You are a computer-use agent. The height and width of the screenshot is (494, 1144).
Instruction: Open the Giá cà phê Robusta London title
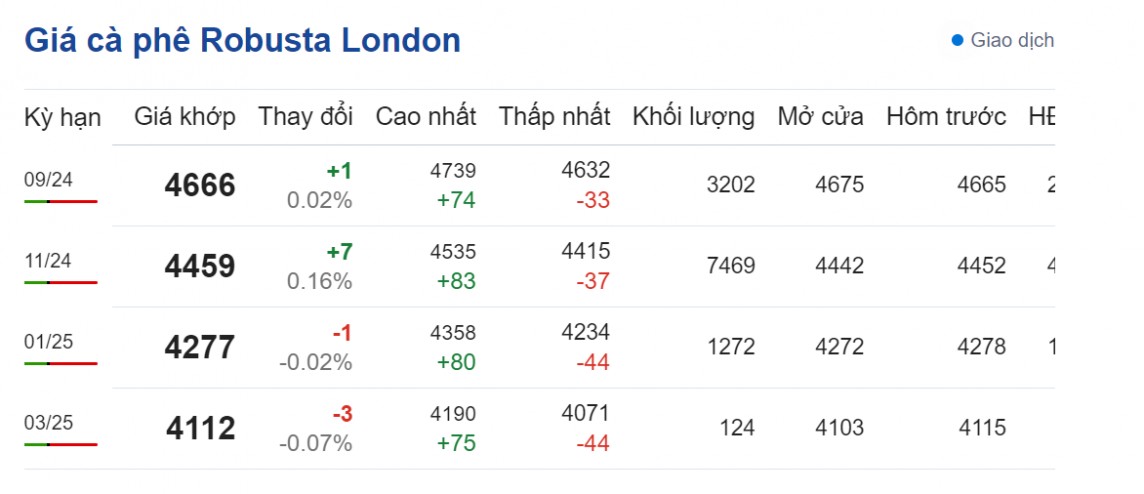point(242,41)
